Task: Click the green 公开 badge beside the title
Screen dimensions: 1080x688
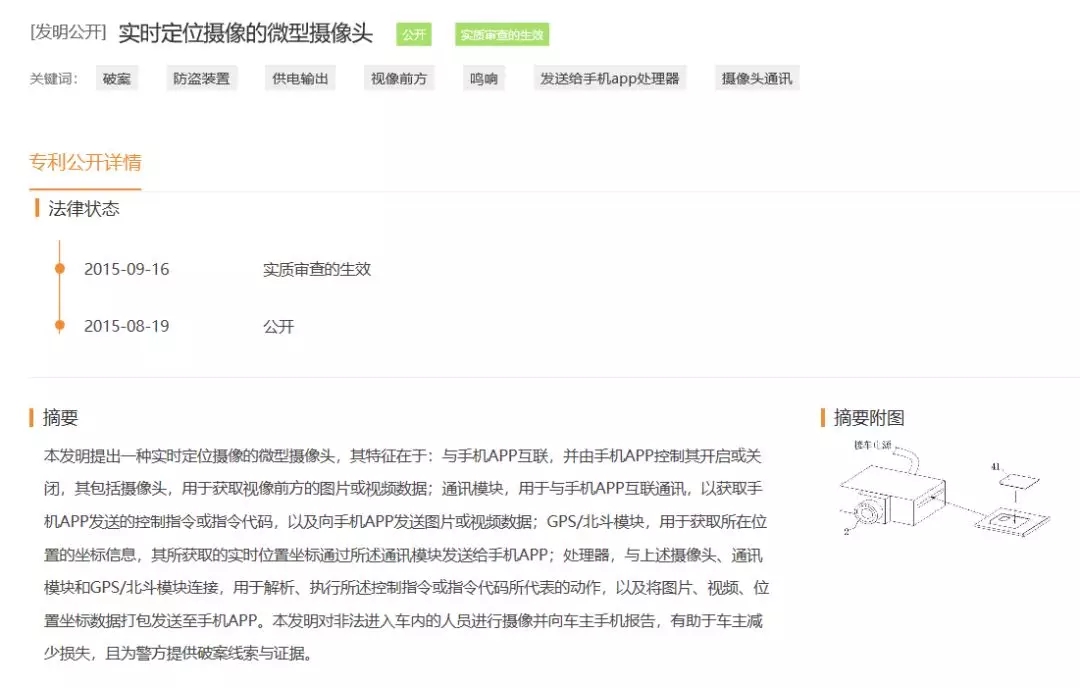Action: click(x=413, y=35)
